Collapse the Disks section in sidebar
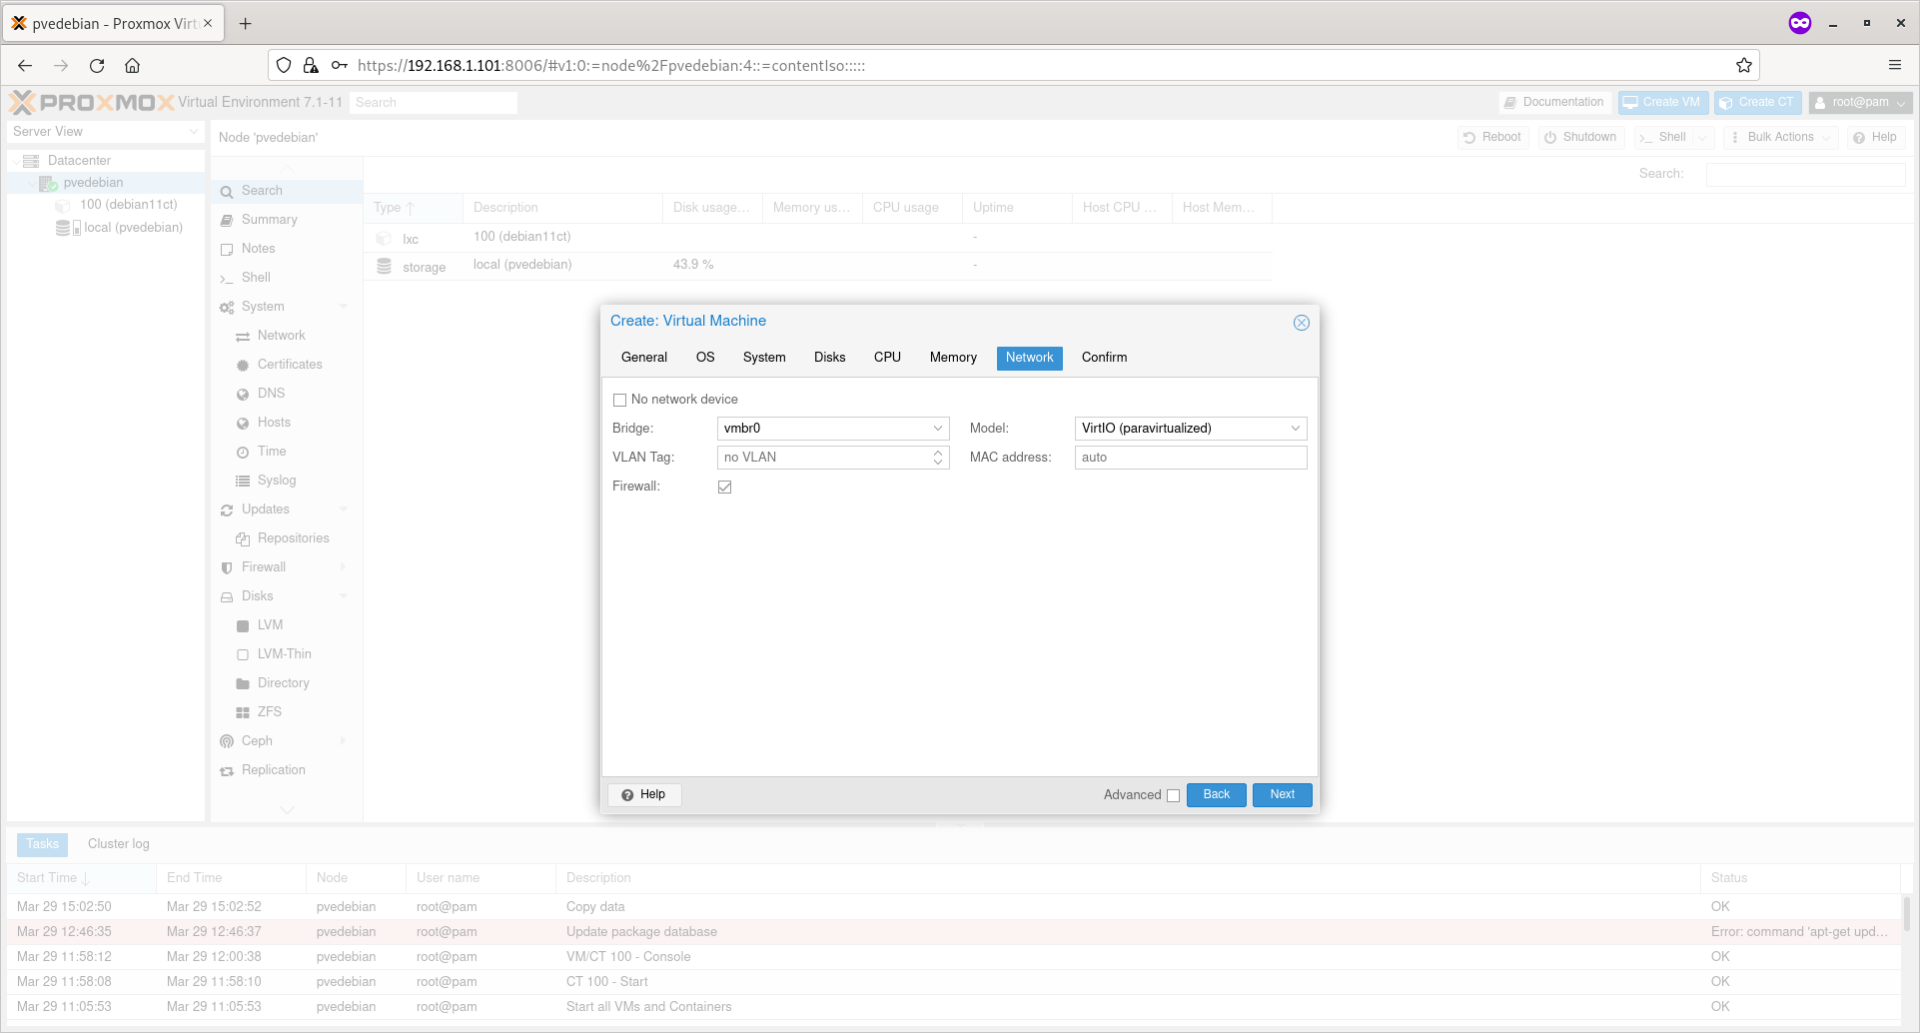 click(x=344, y=596)
